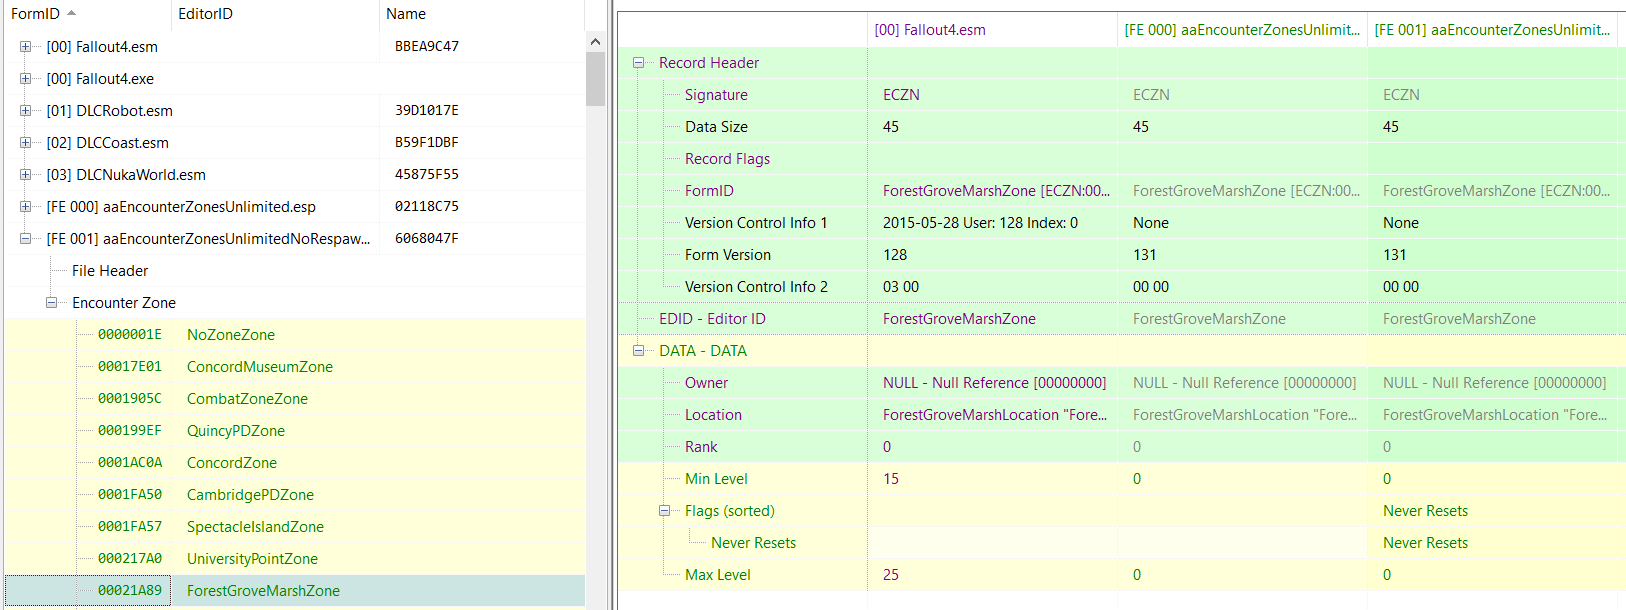The image size is (1626, 610).
Task: Click the 39D1017E hash value
Action: 427,111
